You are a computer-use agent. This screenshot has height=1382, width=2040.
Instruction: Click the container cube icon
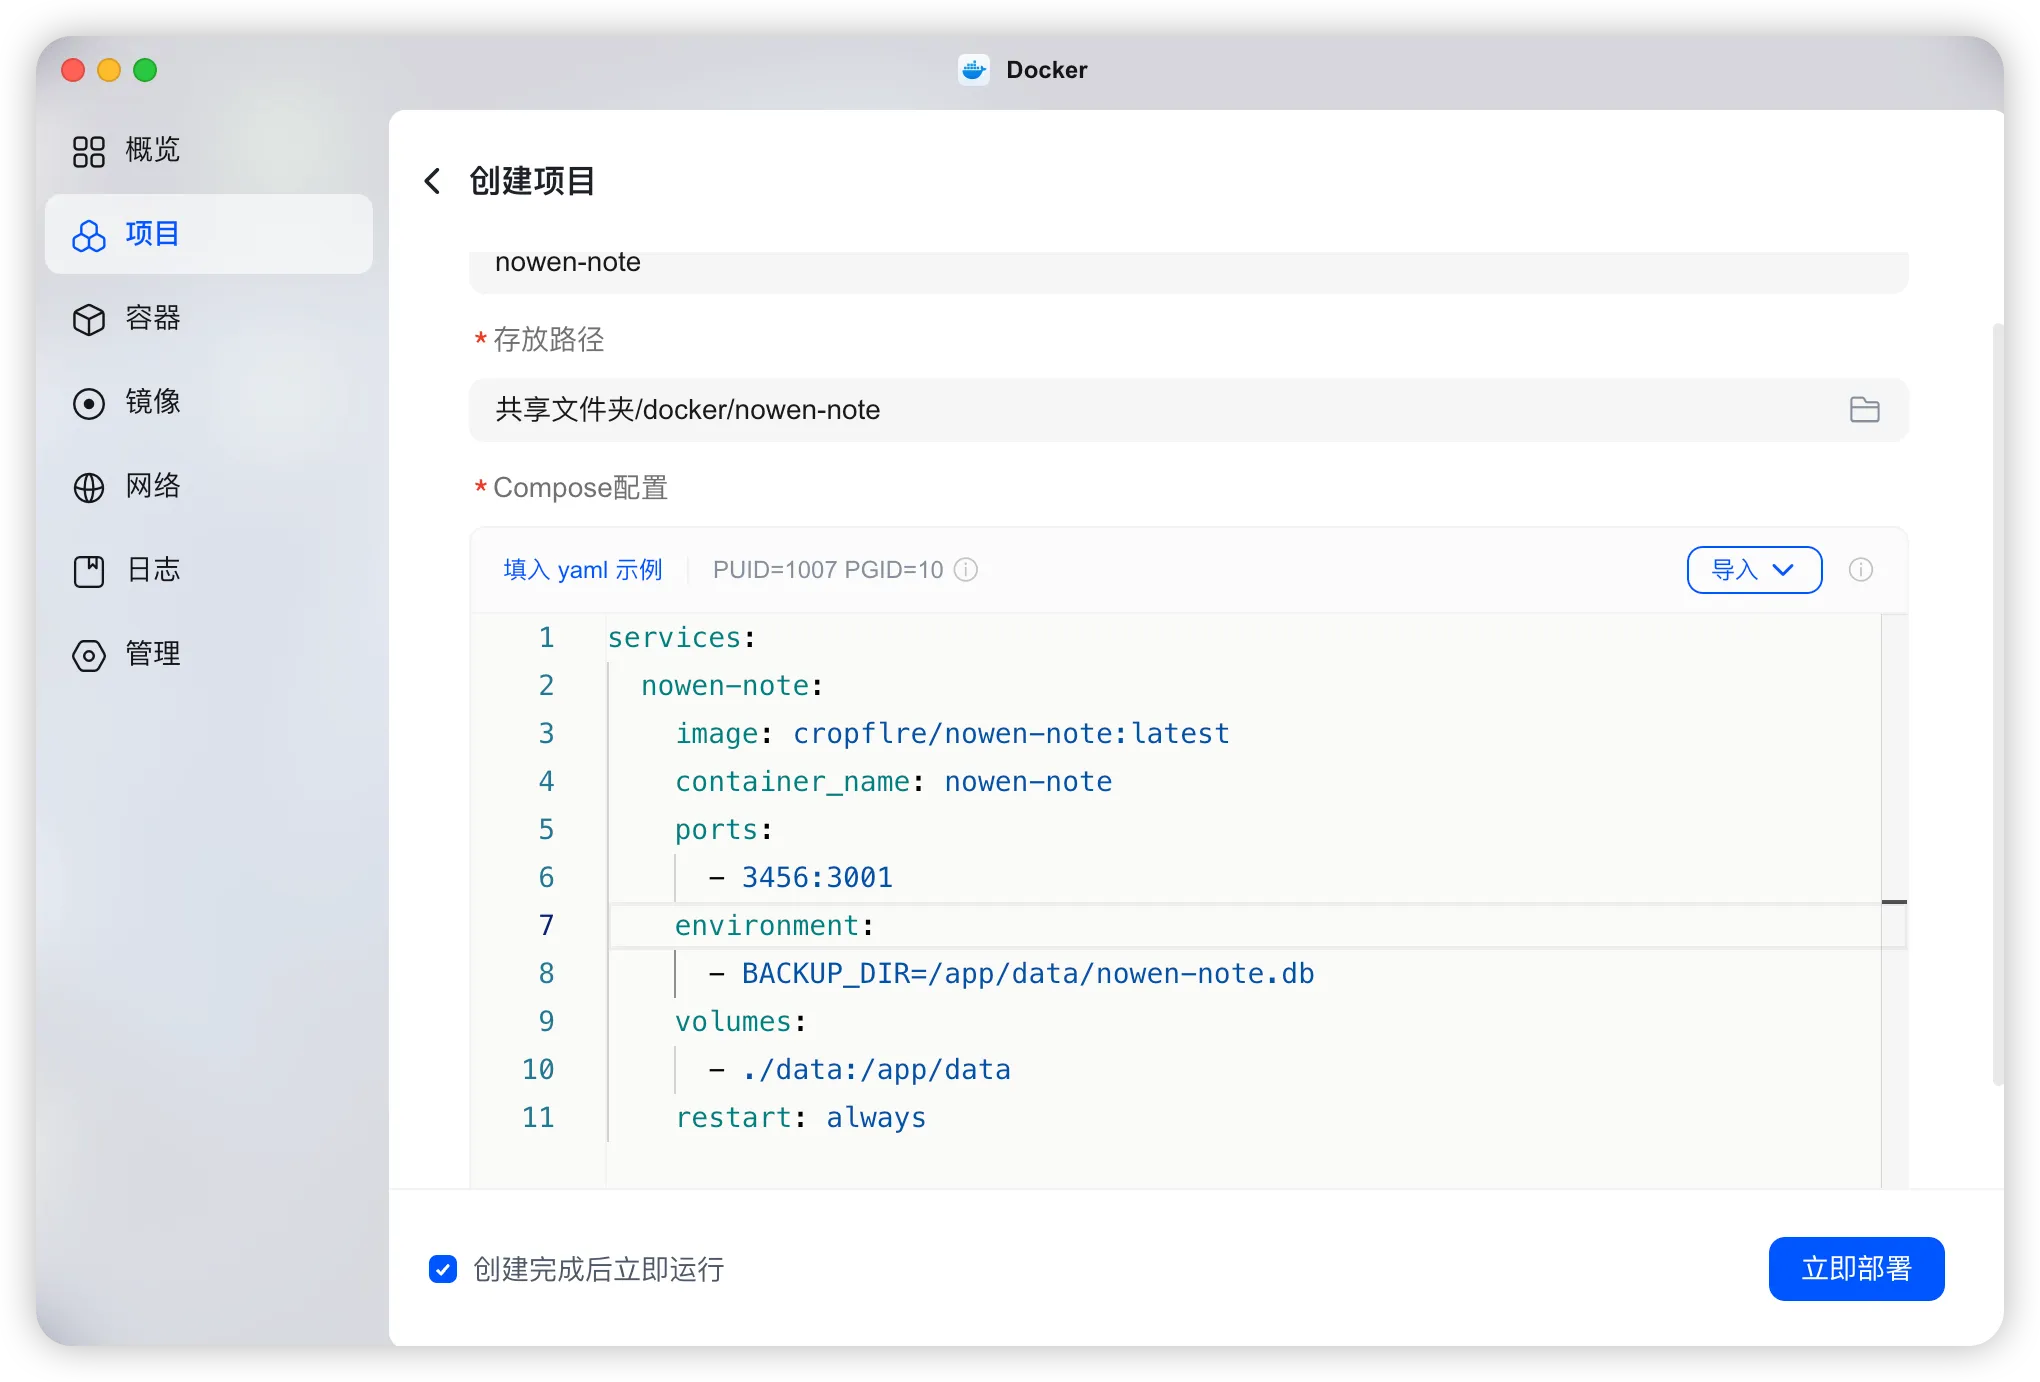(x=89, y=319)
